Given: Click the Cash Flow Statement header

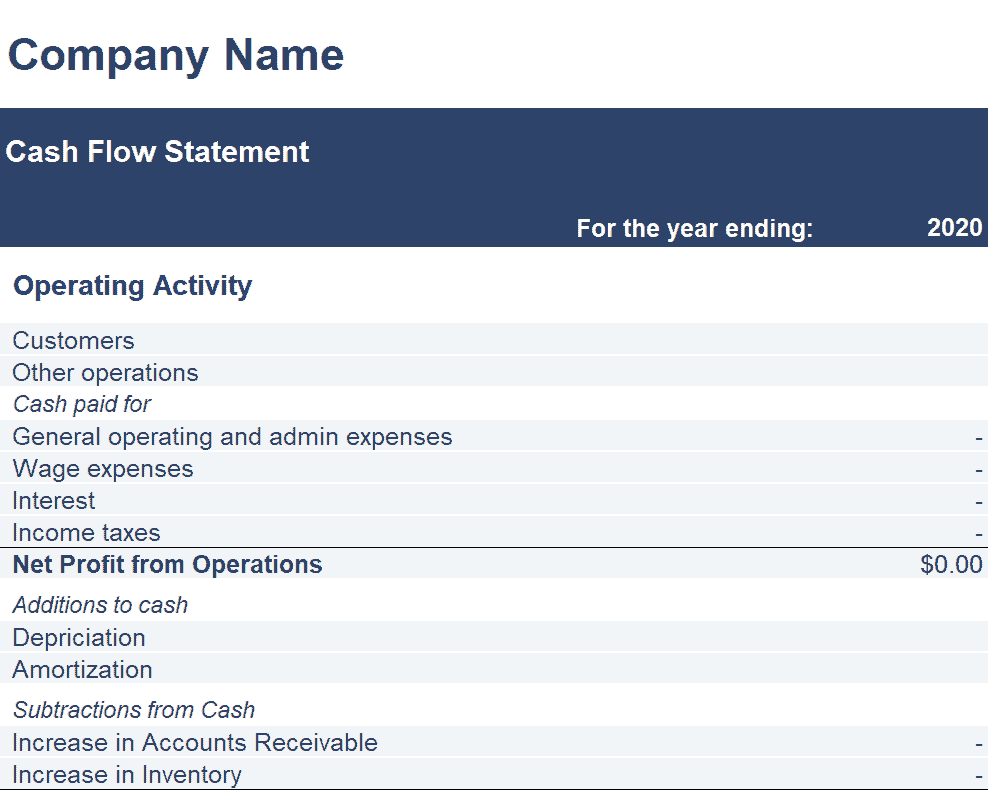Looking at the screenshot, I should tap(157, 152).
